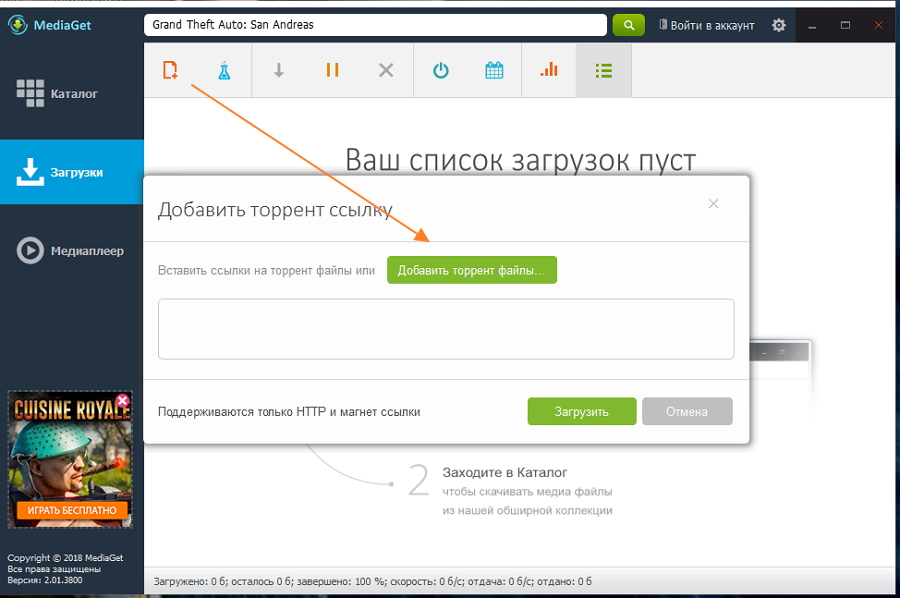
Task: Open the flask experiments icon
Action: click(x=224, y=71)
